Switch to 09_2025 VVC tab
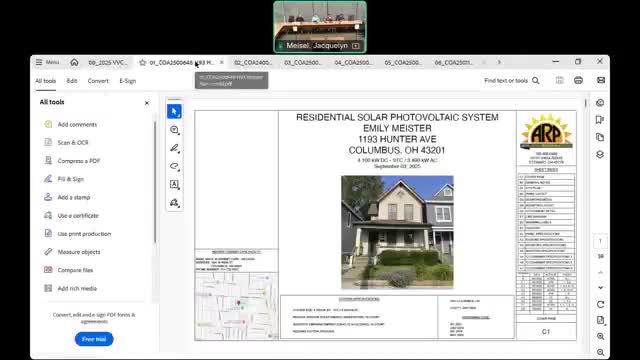This screenshot has width=640, height=360. point(108,62)
